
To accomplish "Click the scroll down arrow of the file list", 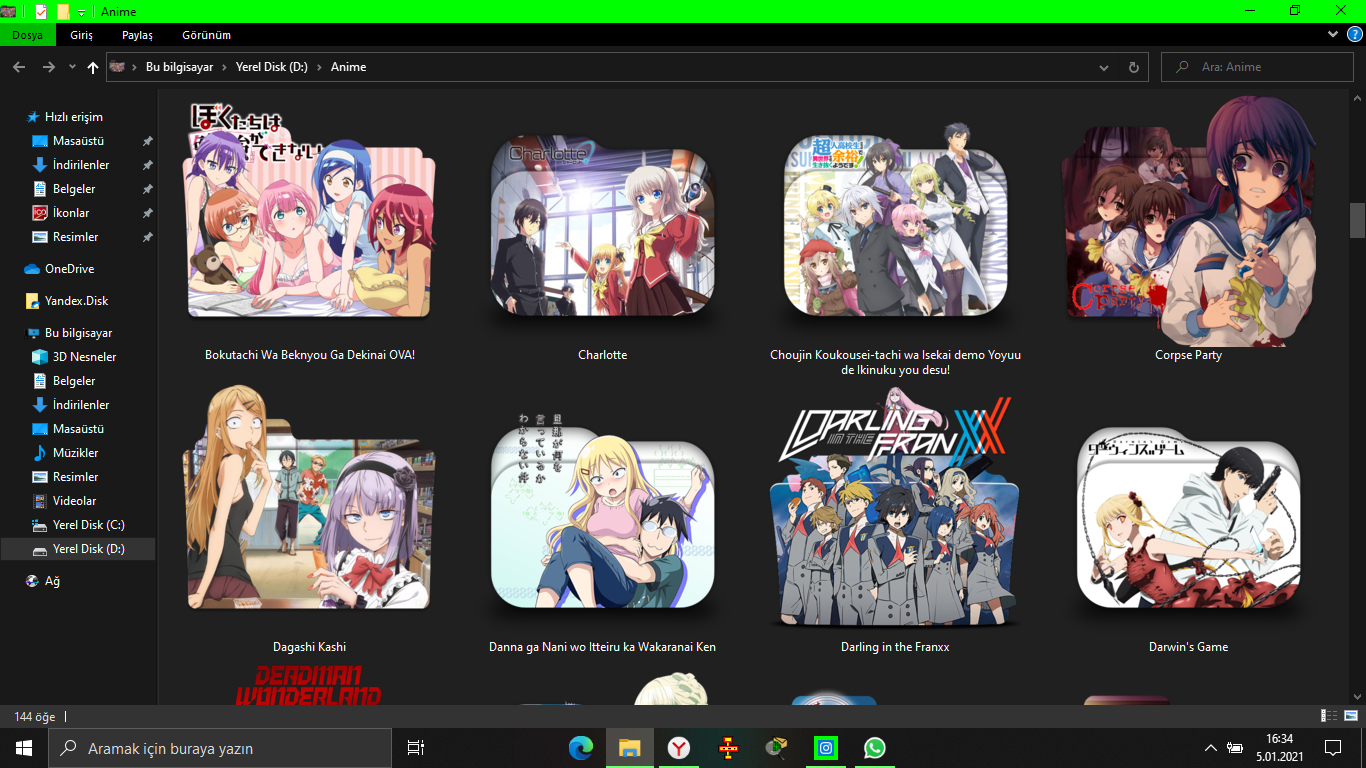I will [x=1357, y=696].
